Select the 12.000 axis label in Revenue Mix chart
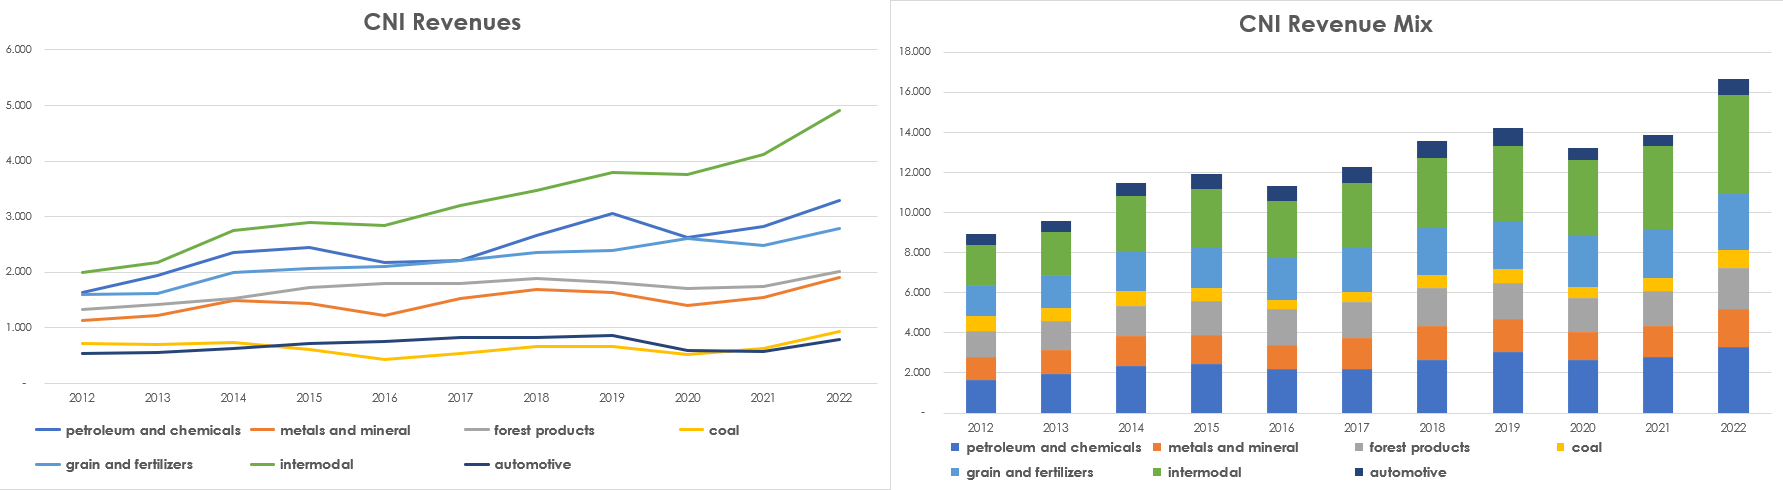The width and height of the screenshot is (1783, 490). 914,172
